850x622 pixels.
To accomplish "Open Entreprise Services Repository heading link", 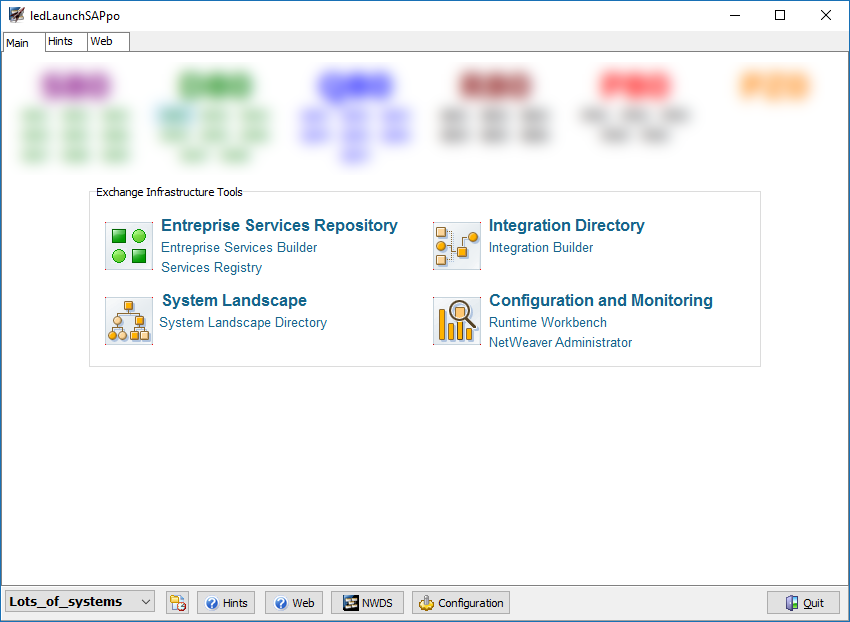I will tap(279, 225).
